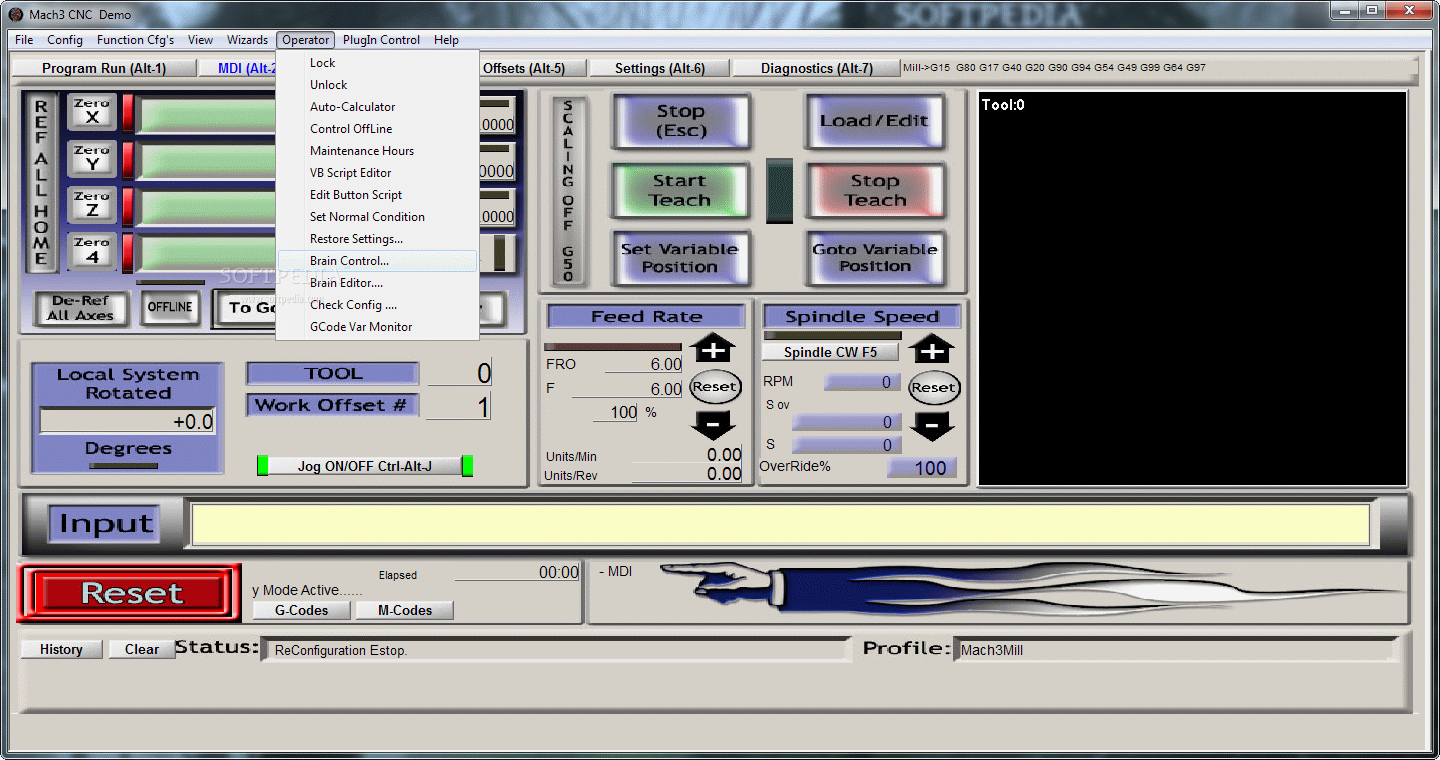Choose Set Normal Condition entry

[x=378, y=217]
